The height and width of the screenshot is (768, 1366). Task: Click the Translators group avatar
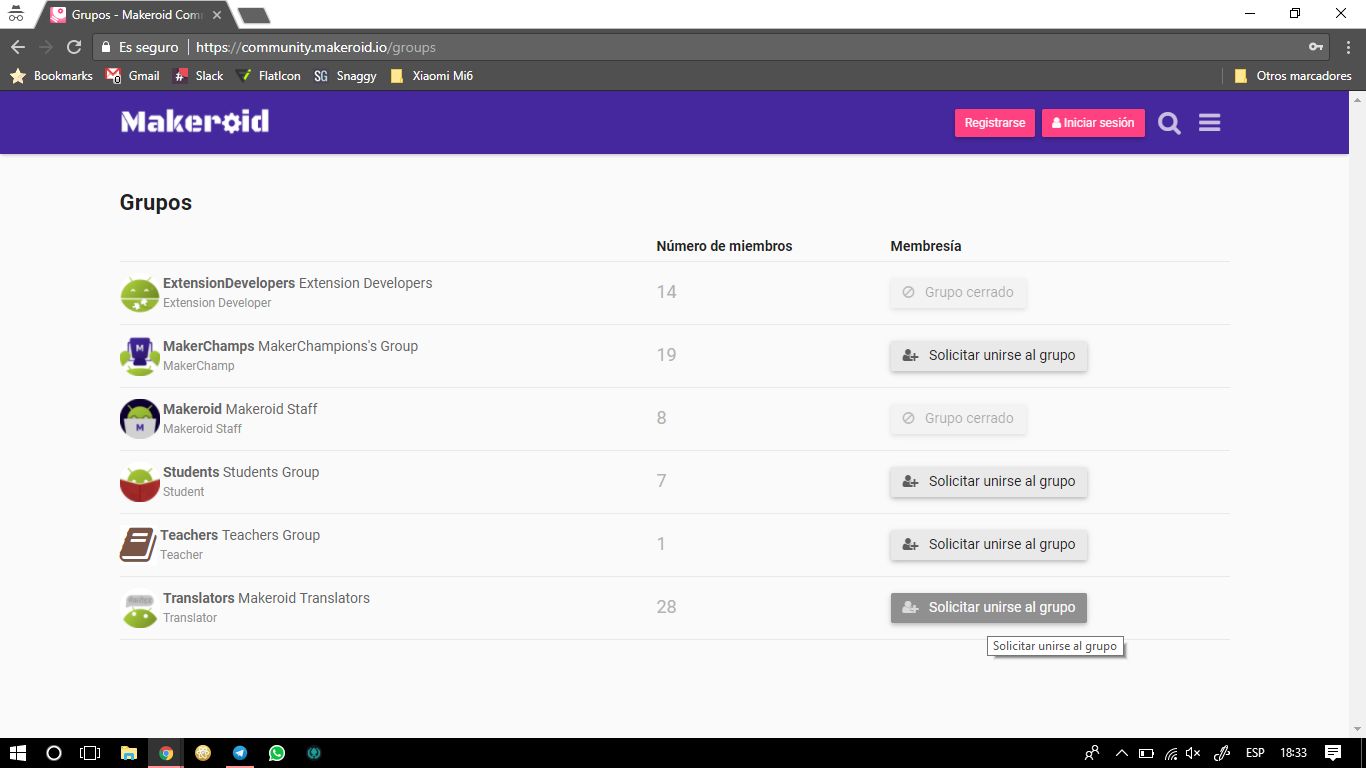pyautogui.click(x=139, y=608)
